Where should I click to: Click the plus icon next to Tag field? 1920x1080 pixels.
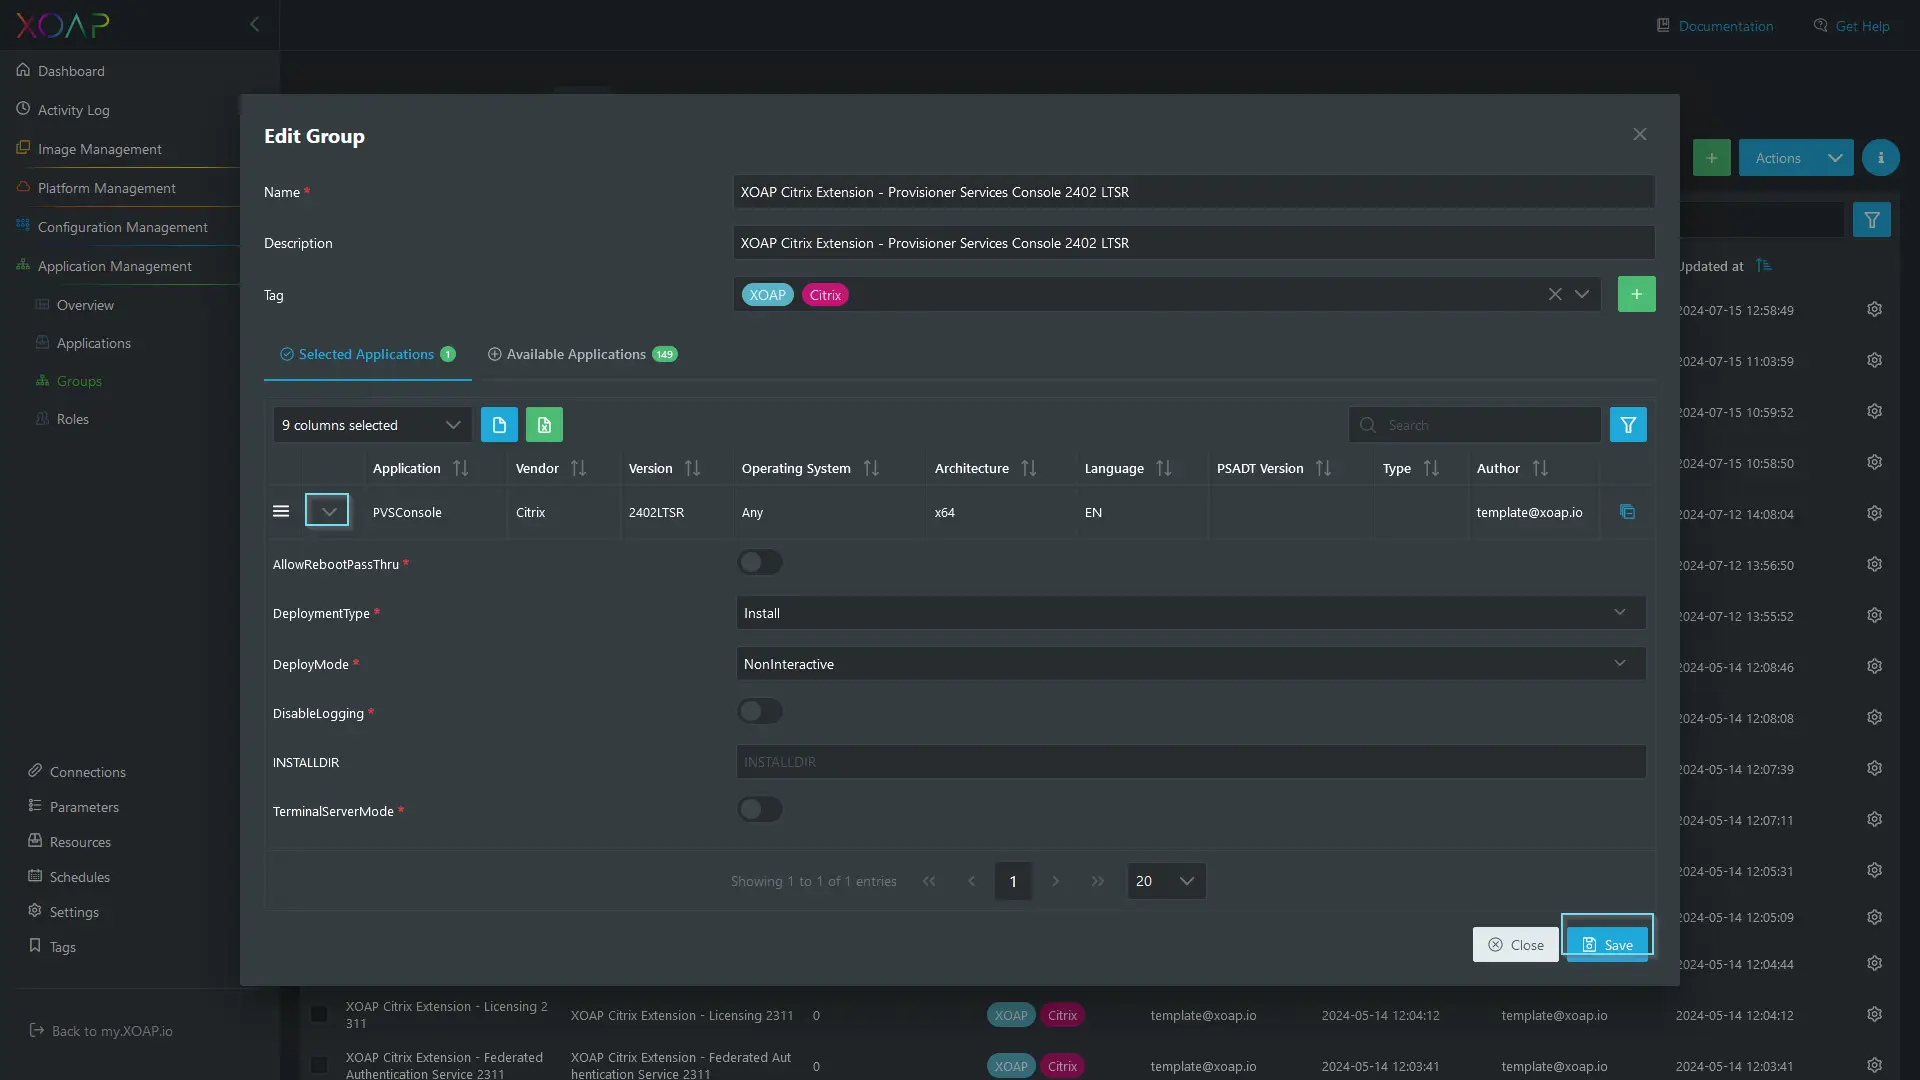tap(1636, 293)
